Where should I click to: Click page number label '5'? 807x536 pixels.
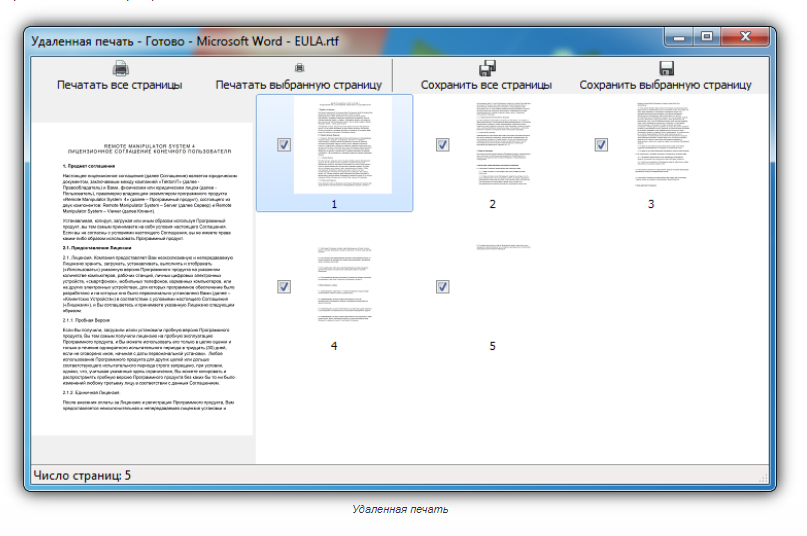pyautogui.click(x=493, y=346)
